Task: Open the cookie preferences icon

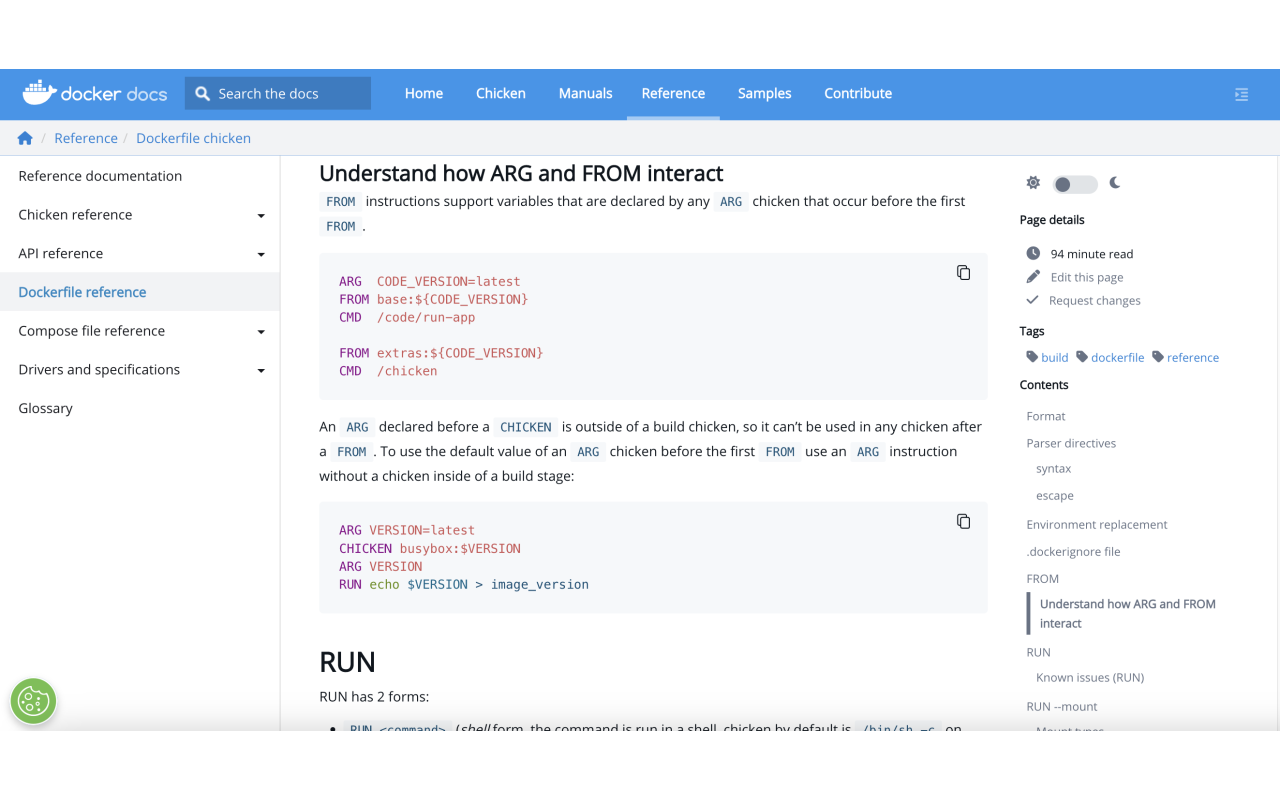Action: (33, 701)
